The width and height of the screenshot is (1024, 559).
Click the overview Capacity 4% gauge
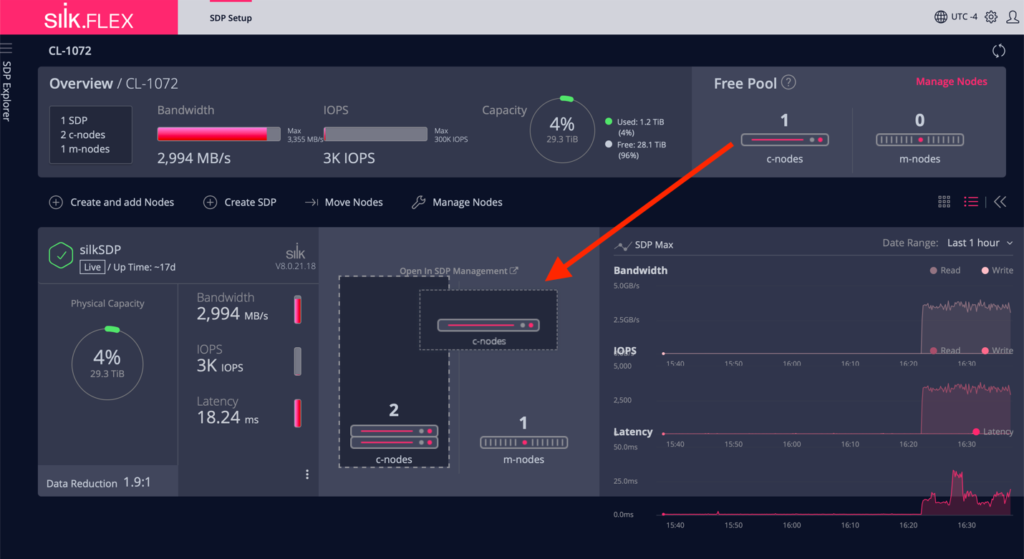562,129
